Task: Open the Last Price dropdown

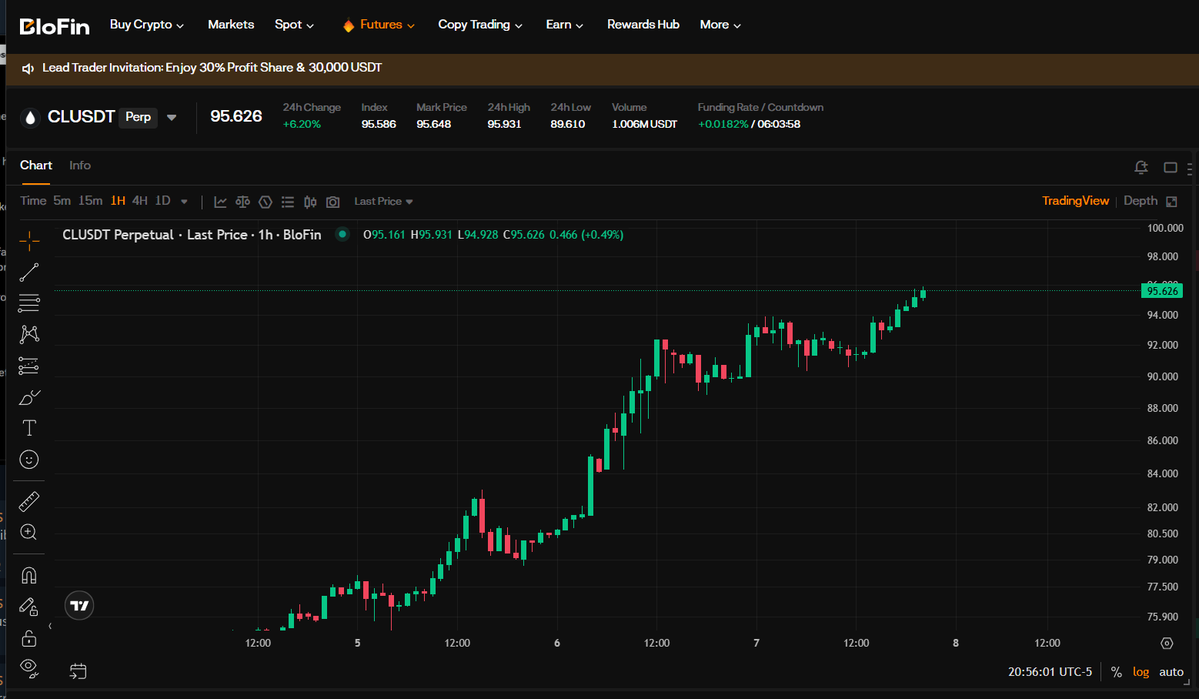Action: pyautogui.click(x=383, y=201)
